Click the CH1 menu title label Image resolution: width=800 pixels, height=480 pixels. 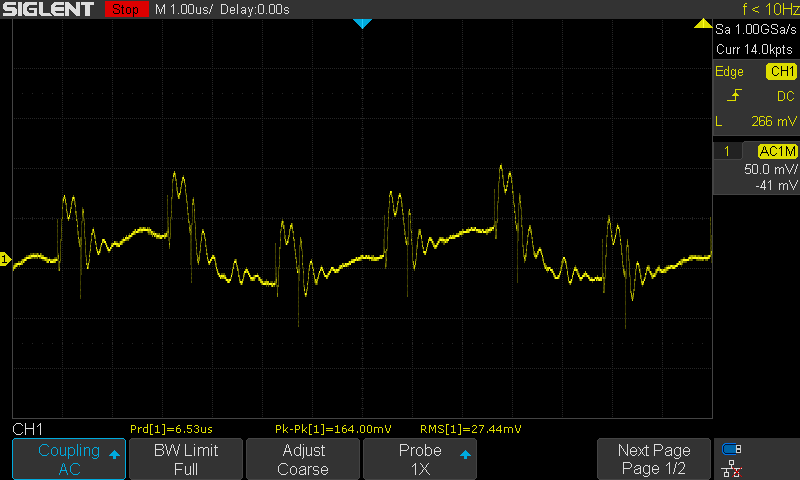[x=28, y=429]
